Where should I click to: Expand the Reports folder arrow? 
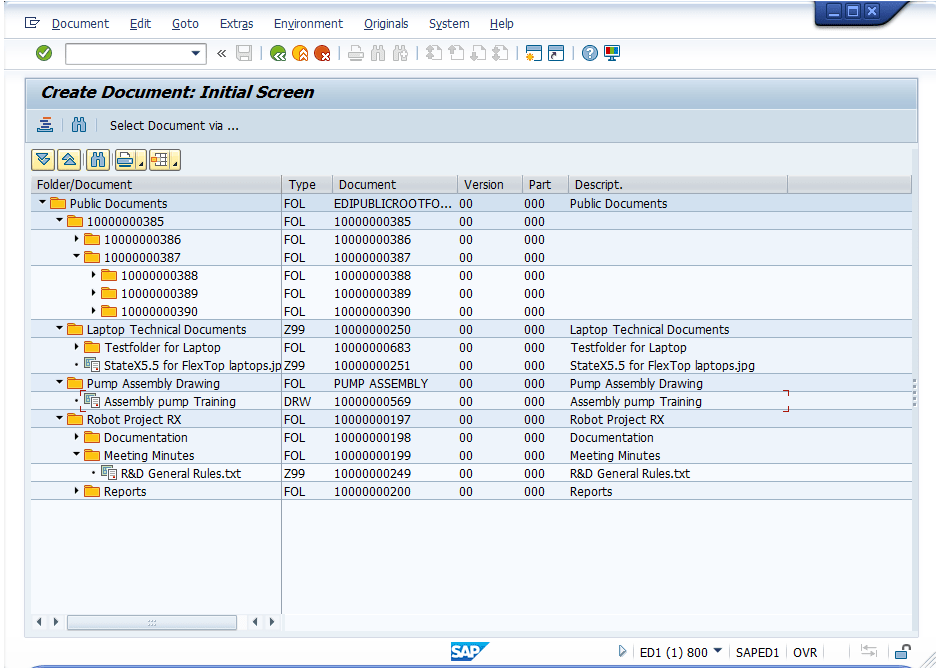[x=76, y=490]
